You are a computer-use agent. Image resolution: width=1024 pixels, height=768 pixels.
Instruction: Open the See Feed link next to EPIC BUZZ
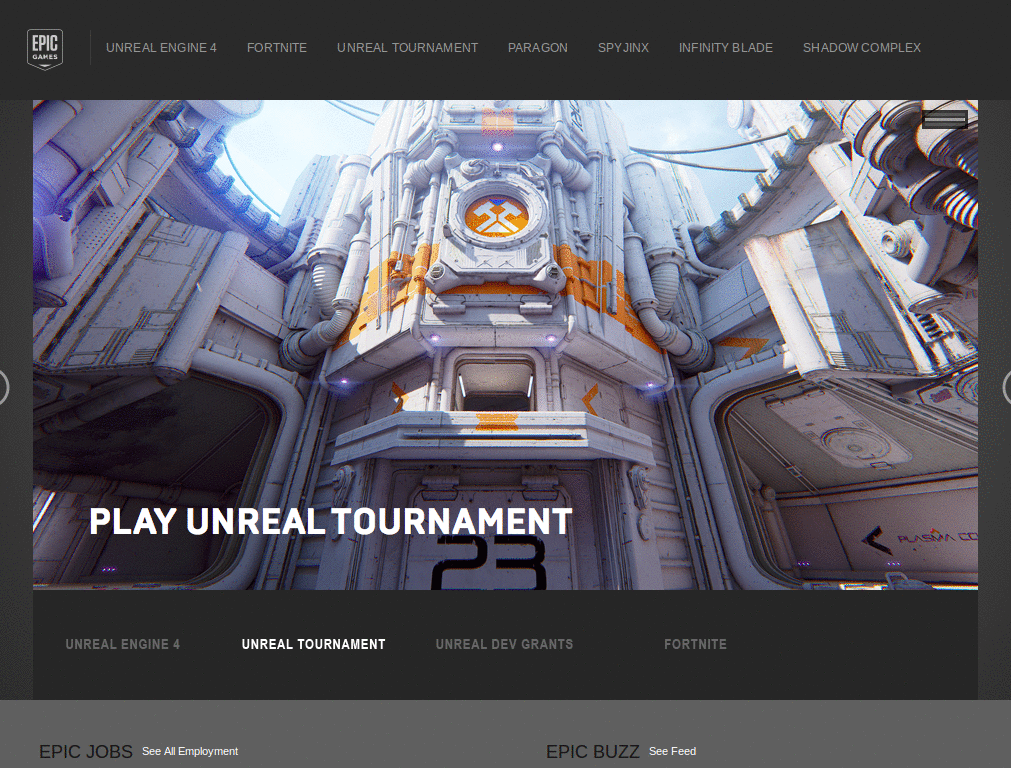coord(673,751)
